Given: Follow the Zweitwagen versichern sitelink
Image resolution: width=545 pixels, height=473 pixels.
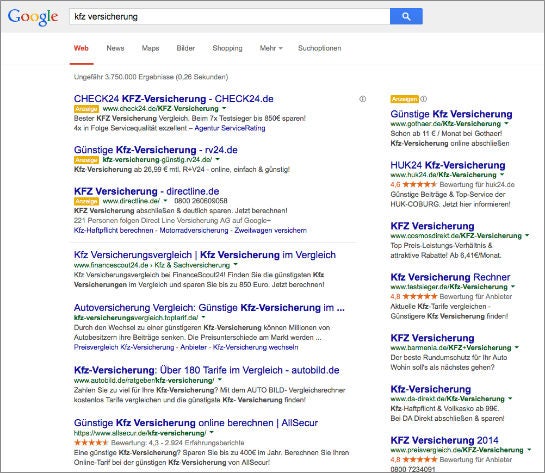Looking at the screenshot, I should 271,230.
